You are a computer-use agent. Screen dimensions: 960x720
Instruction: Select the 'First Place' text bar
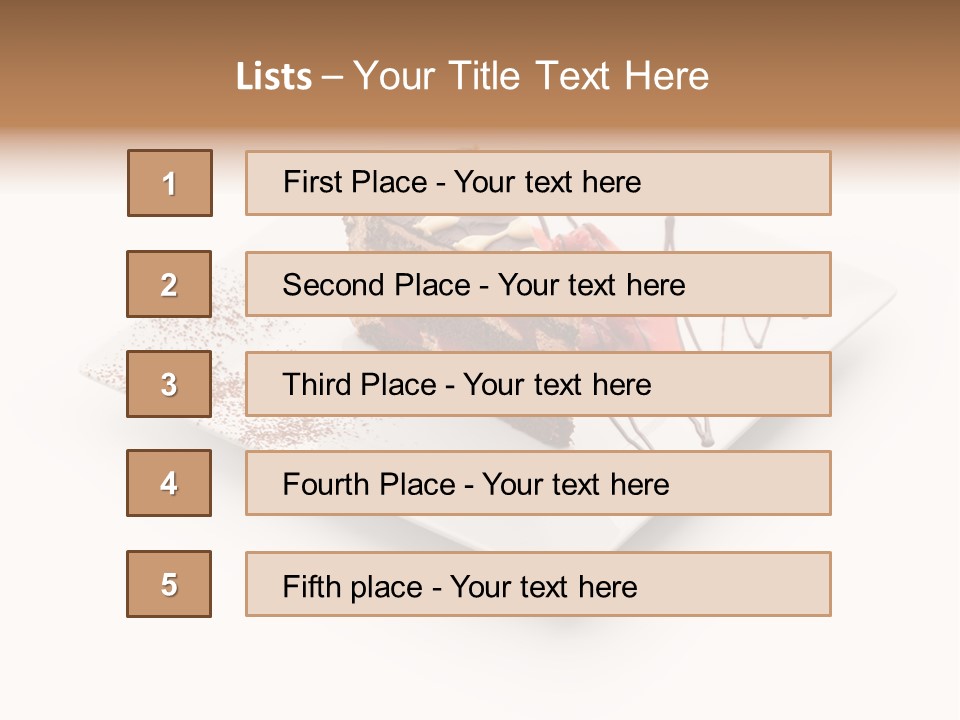[x=538, y=183]
